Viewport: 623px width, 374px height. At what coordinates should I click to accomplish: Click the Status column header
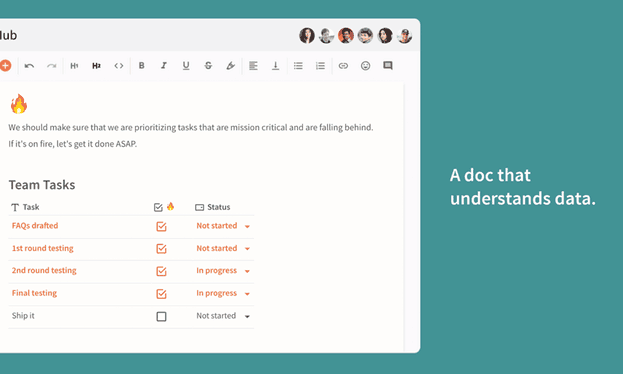coord(213,207)
